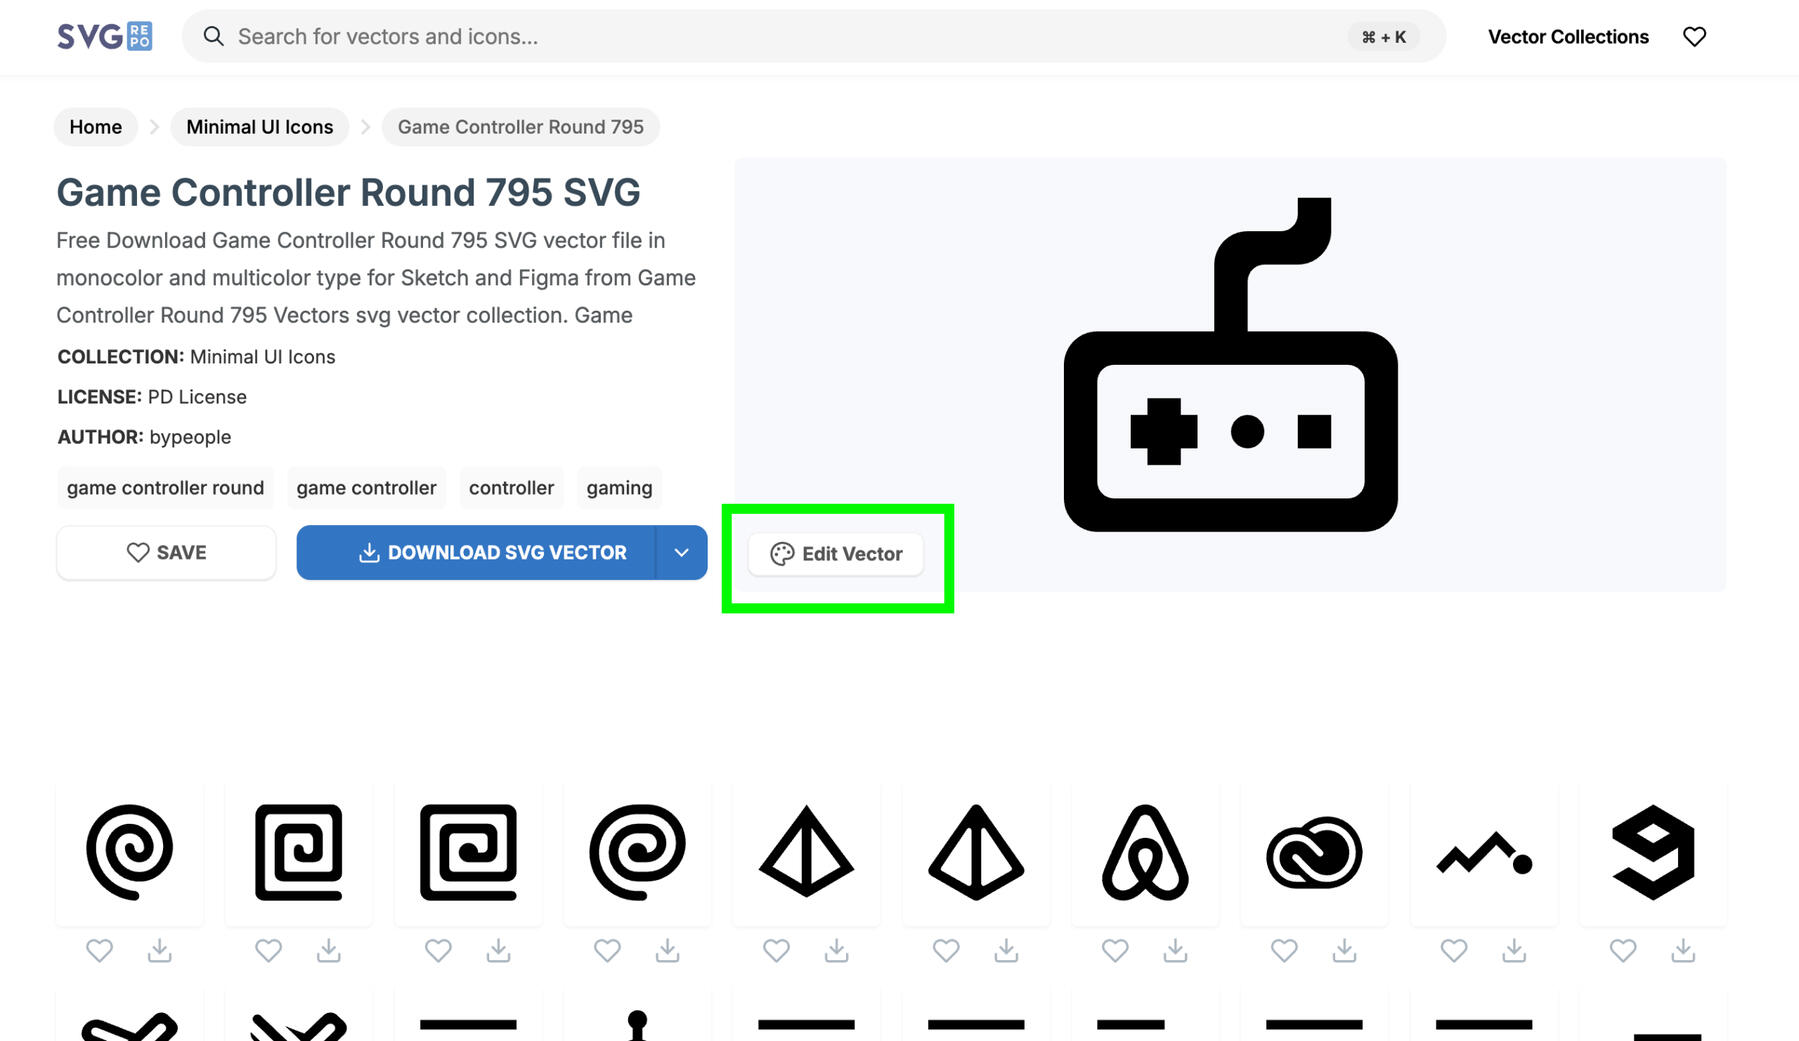
Task: Click the SVG Repo logo
Action: [x=104, y=37]
